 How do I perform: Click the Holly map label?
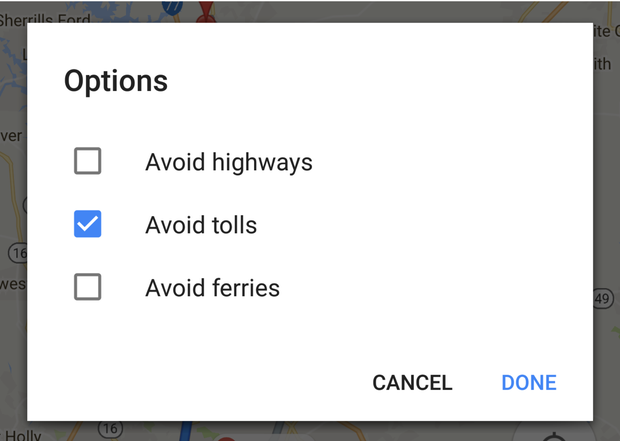(x=22, y=432)
